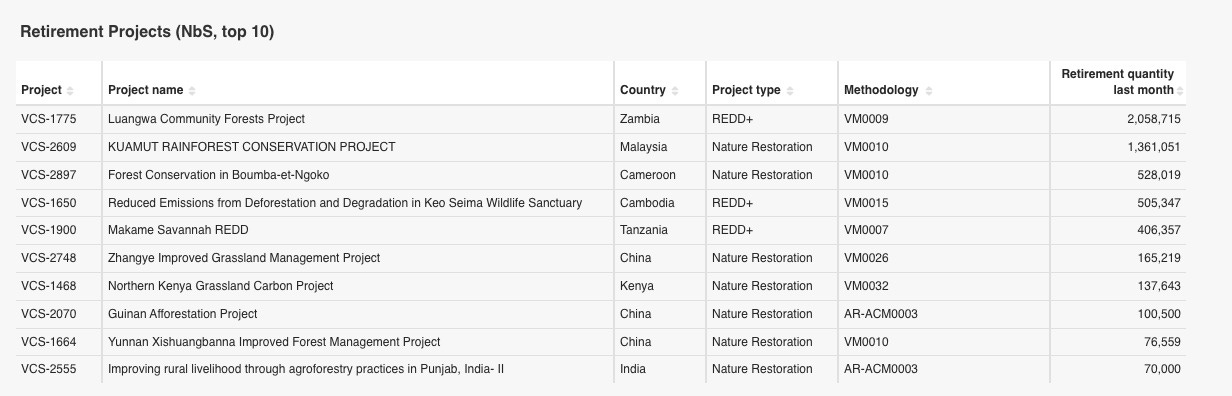This screenshot has height=396, width=1232.
Task: Select project ID VCS-2897
Action: click(x=48, y=175)
